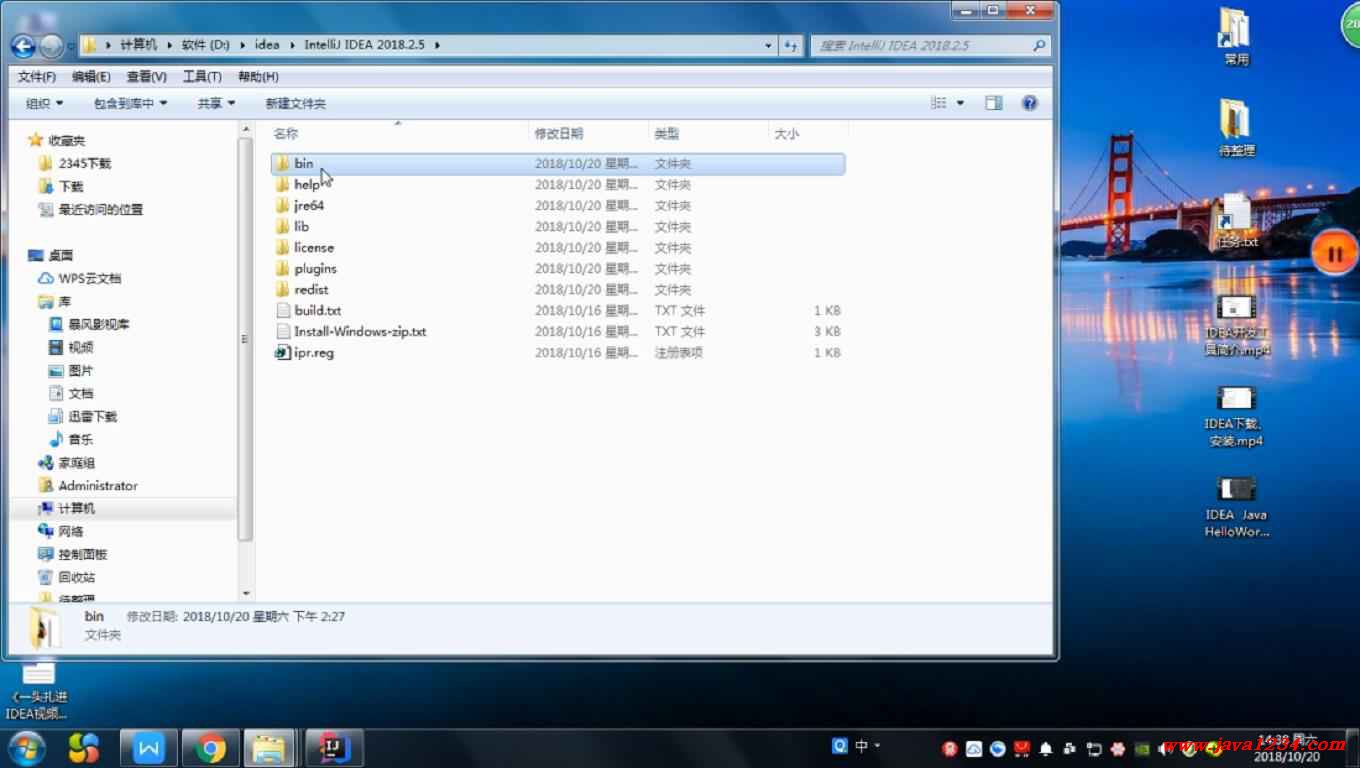
Task: Open the recent pages dropdown near back button
Action: pos(71,46)
